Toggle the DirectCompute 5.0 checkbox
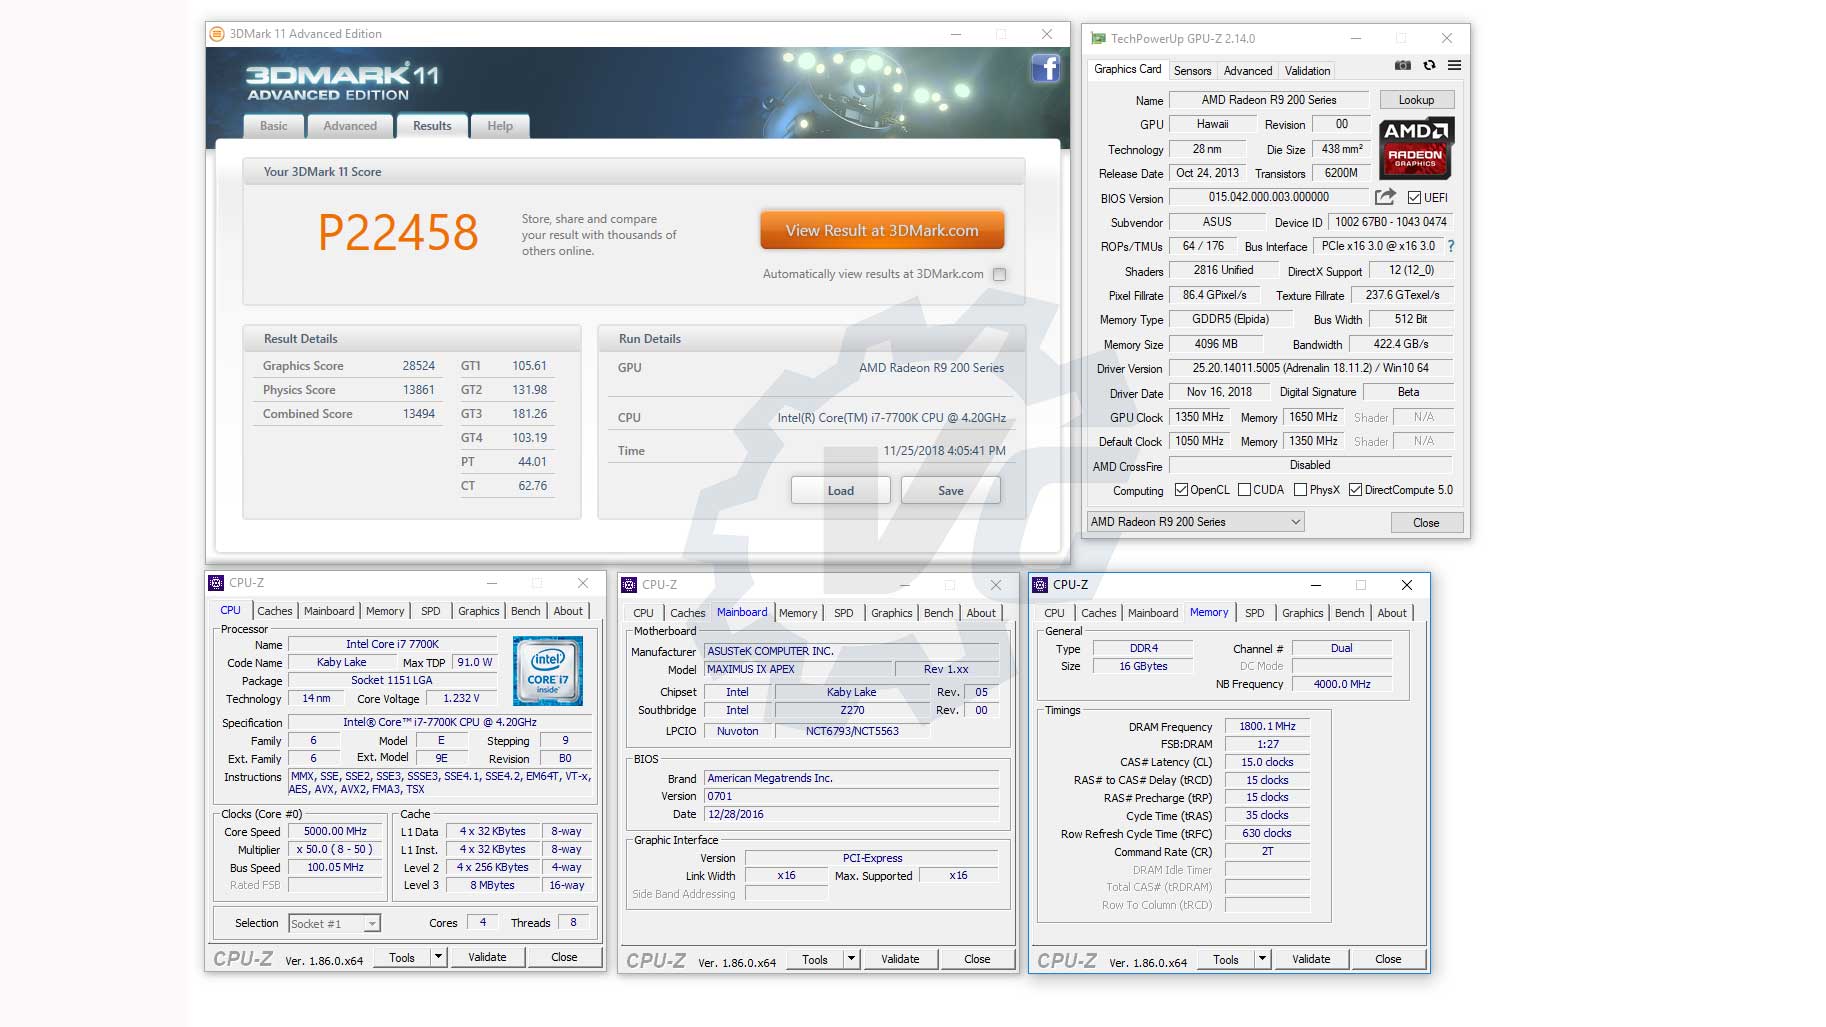 pos(1355,490)
